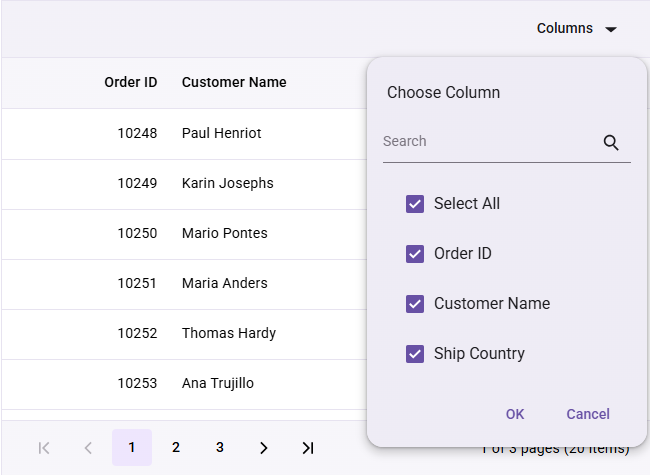Uncheck the Ship Country column checkbox
This screenshot has width=650, height=475.
coord(415,354)
